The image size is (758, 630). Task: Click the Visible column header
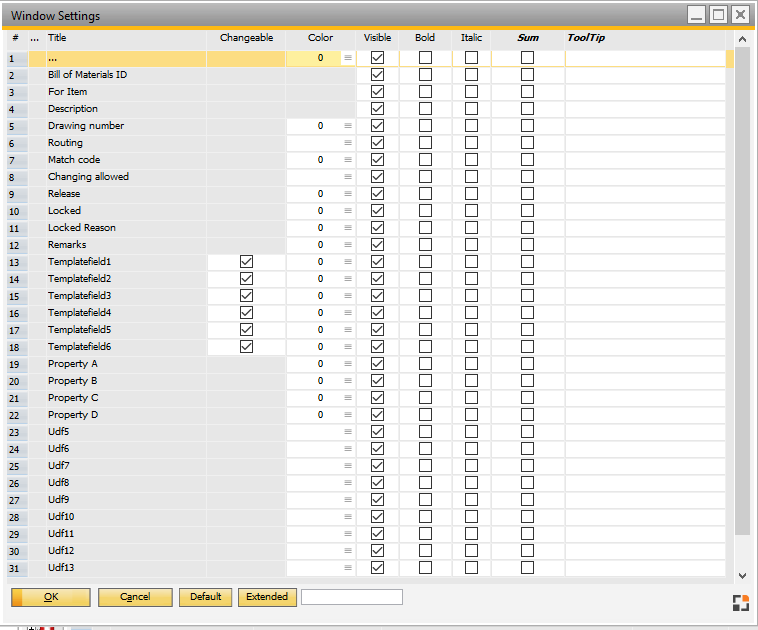377,38
